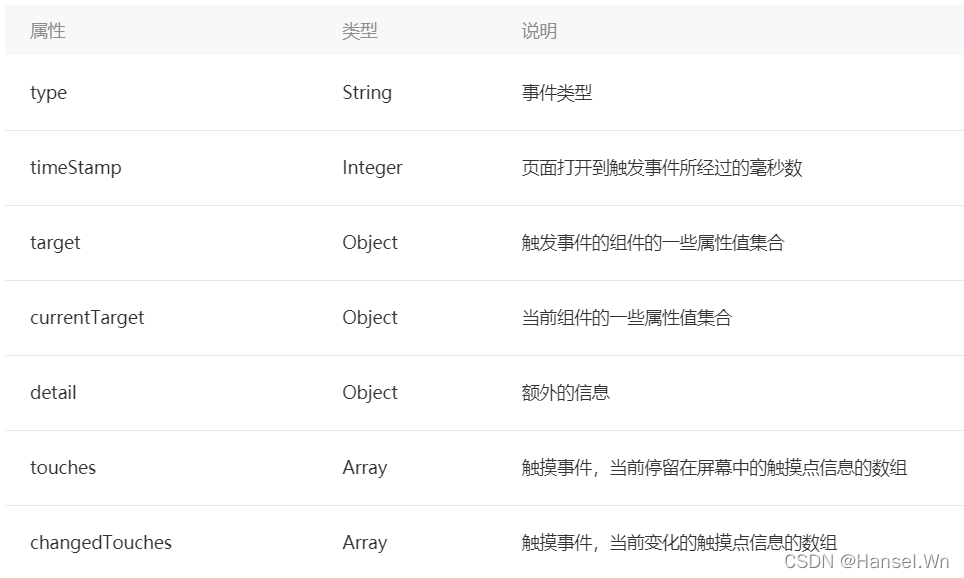
Task: Click the description '当前组件的一些属性值集合'
Action: click(x=627, y=318)
